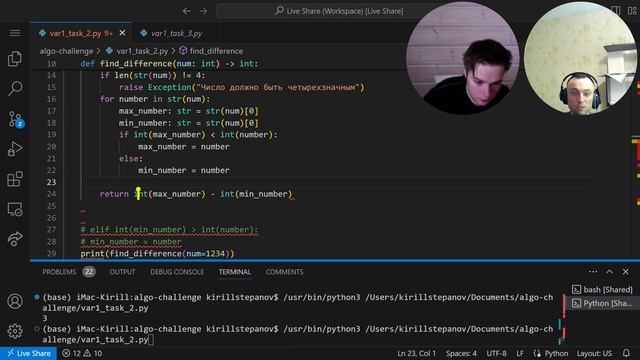Viewport: 640px width, 360px height.
Task: Open the TERMINAL panel tab
Action: (235, 272)
